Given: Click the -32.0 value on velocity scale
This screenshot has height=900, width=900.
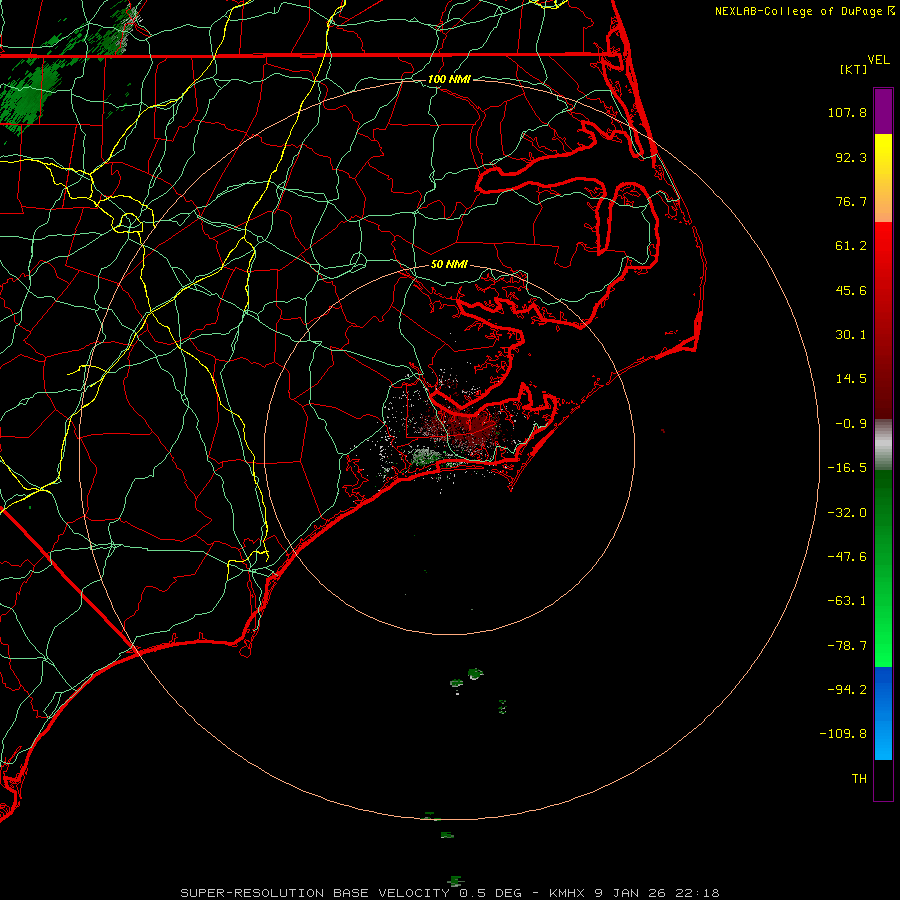Looking at the screenshot, I should click(847, 513).
